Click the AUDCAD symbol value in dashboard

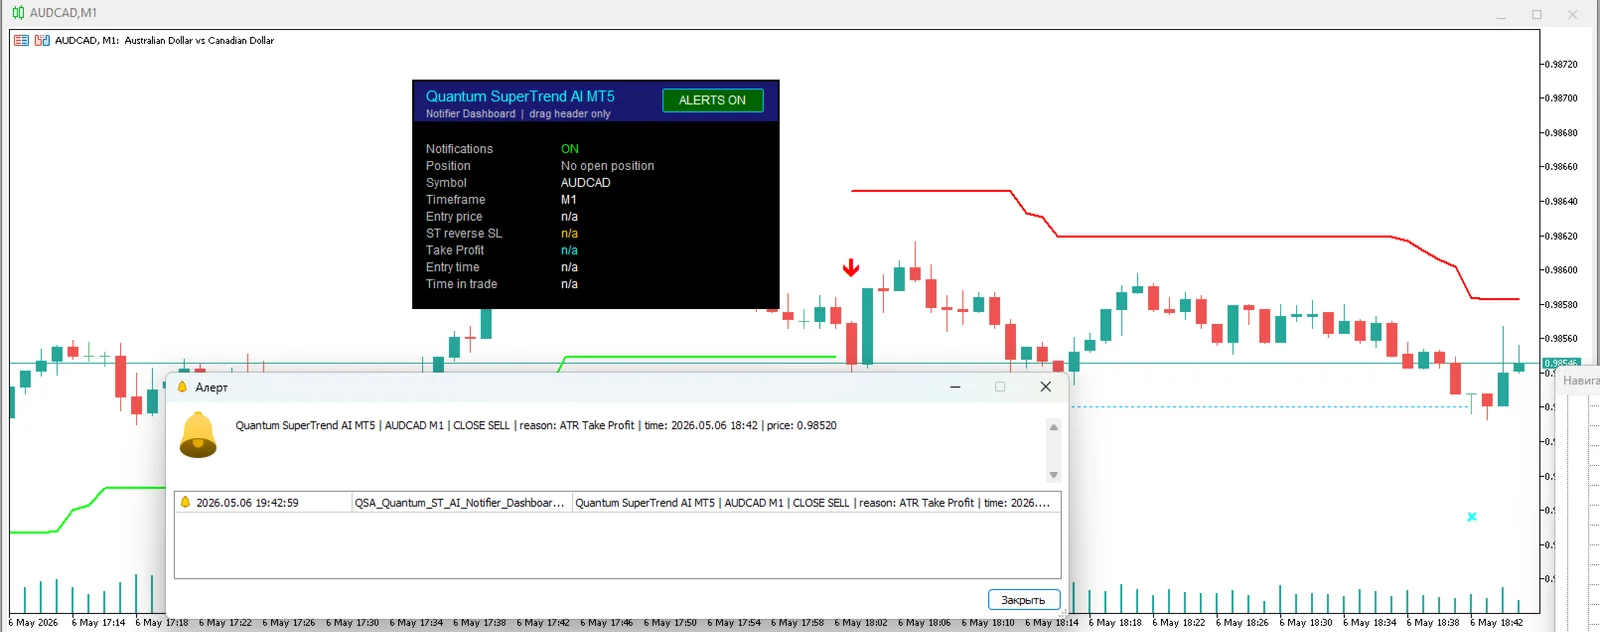(x=585, y=183)
